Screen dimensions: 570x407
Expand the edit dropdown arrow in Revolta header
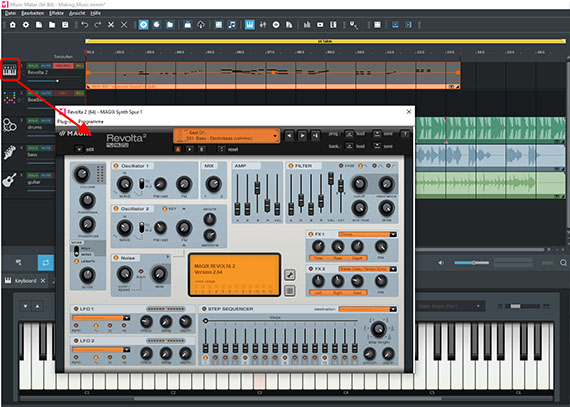coord(79,149)
